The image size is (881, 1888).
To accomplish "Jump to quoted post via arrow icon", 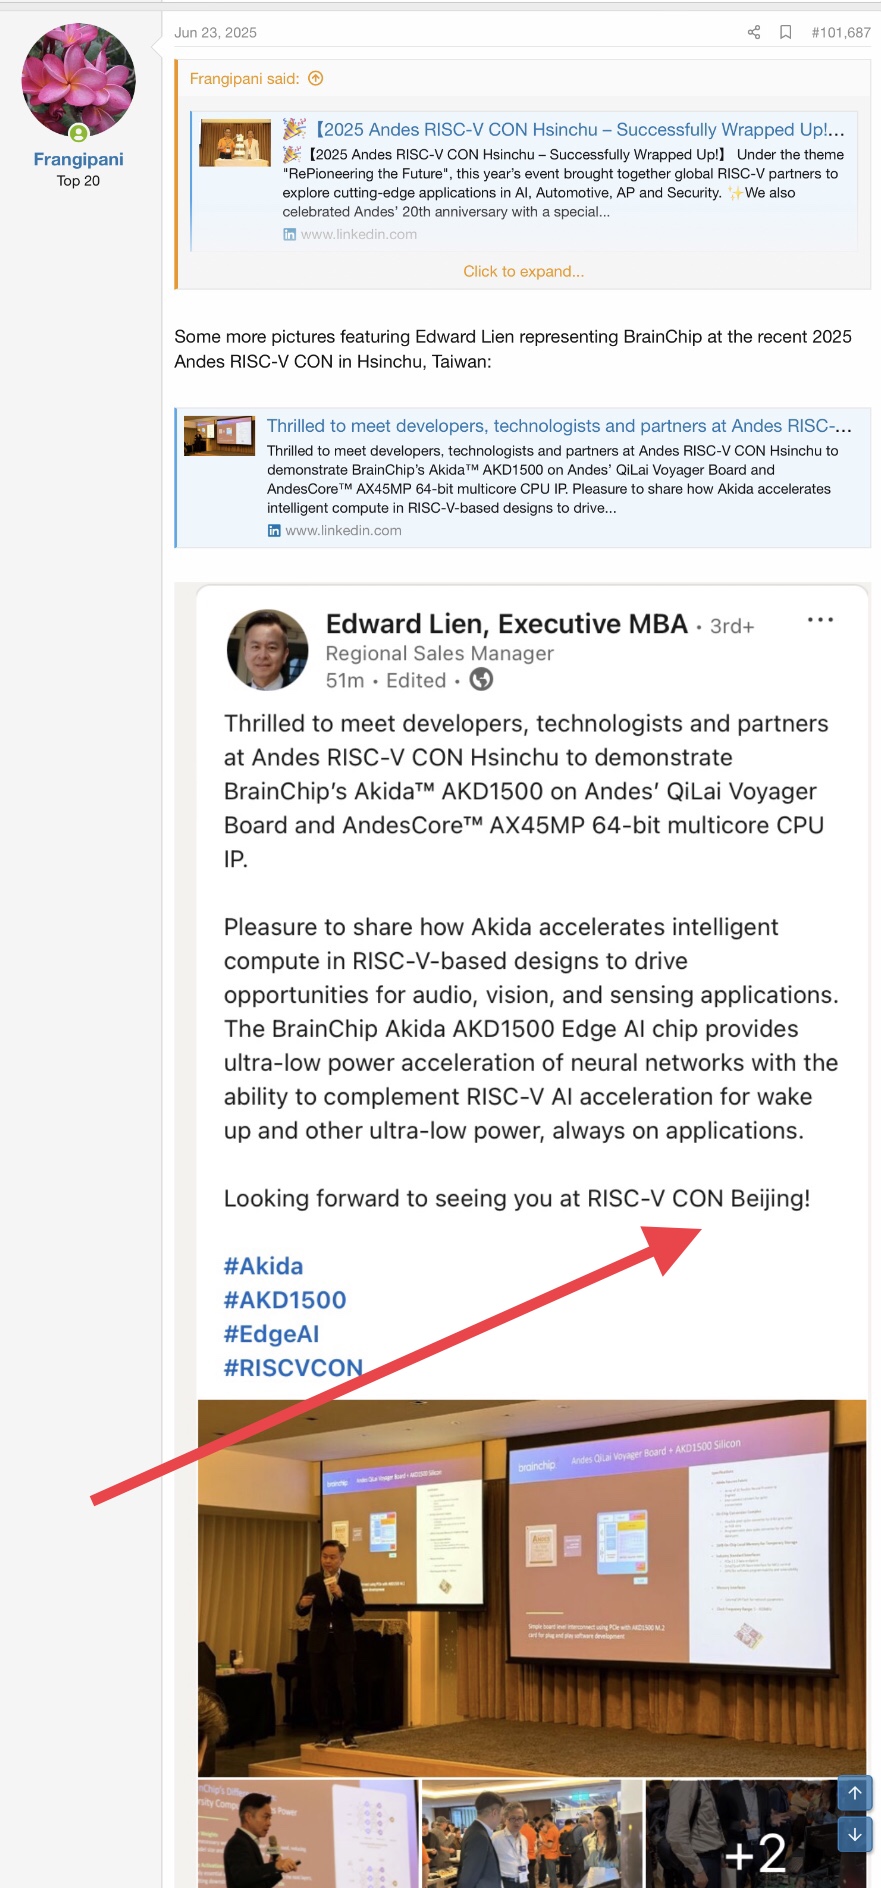I will [x=316, y=79].
